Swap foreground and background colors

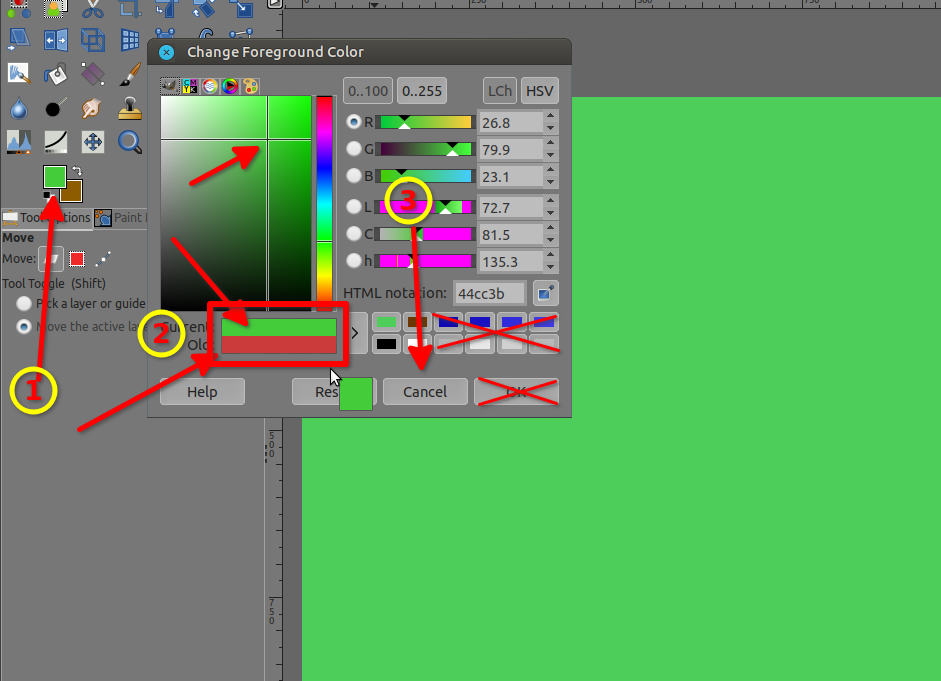(76, 172)
